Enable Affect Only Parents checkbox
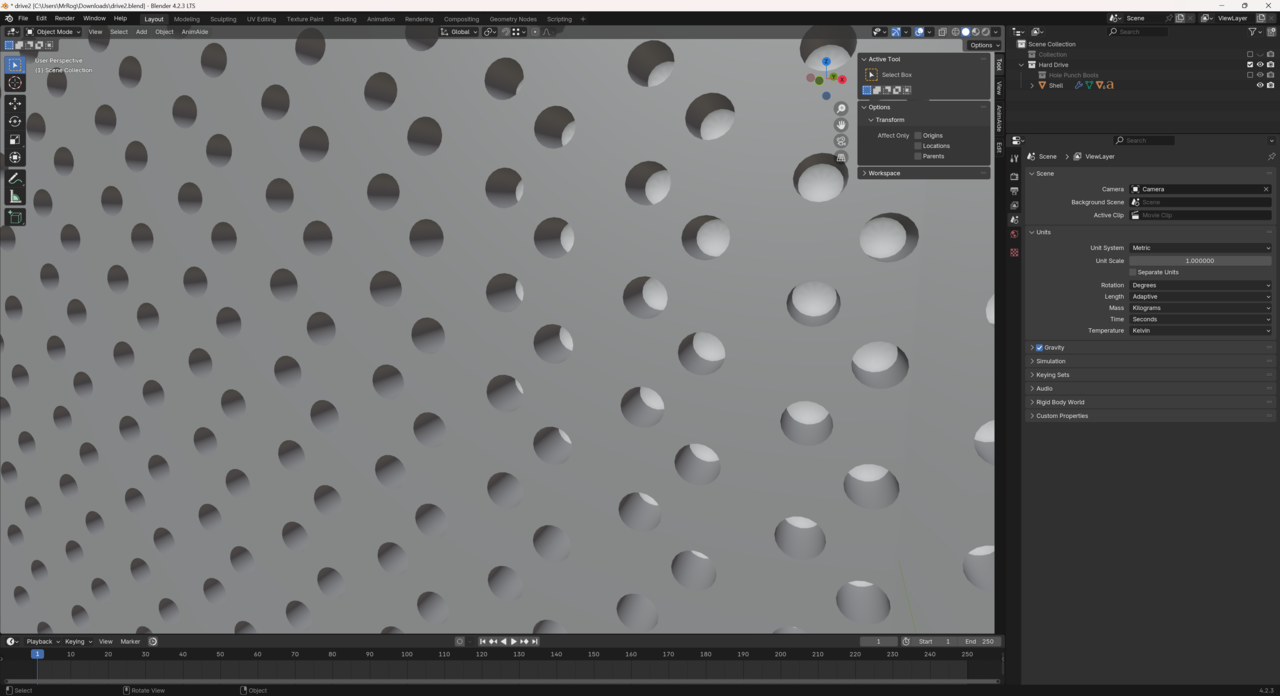The image size is (1280, 696). 918,156
